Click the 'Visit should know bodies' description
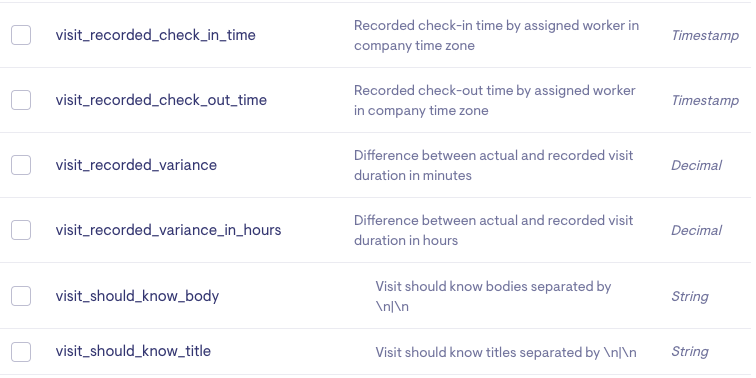This screenshot has height=378, width=756. pos(493,296)
